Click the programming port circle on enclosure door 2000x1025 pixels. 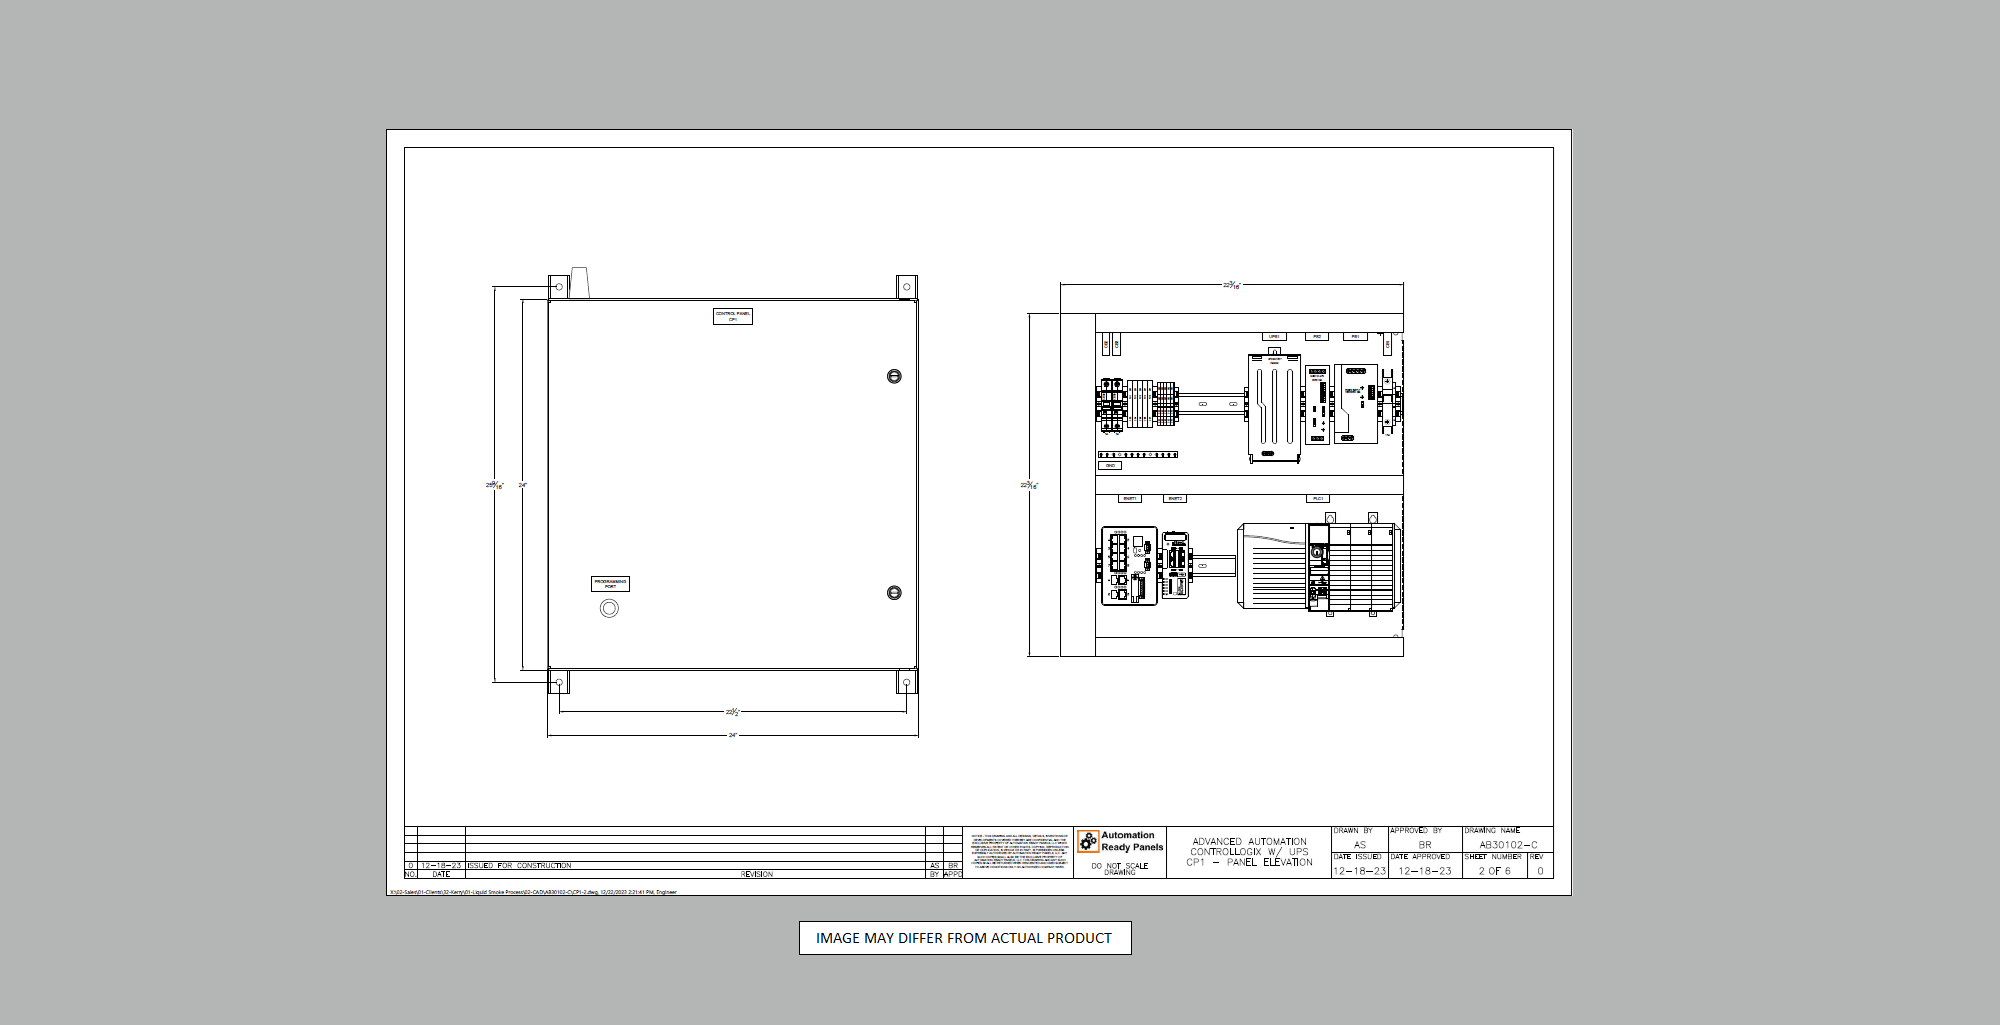pos(609,608)
